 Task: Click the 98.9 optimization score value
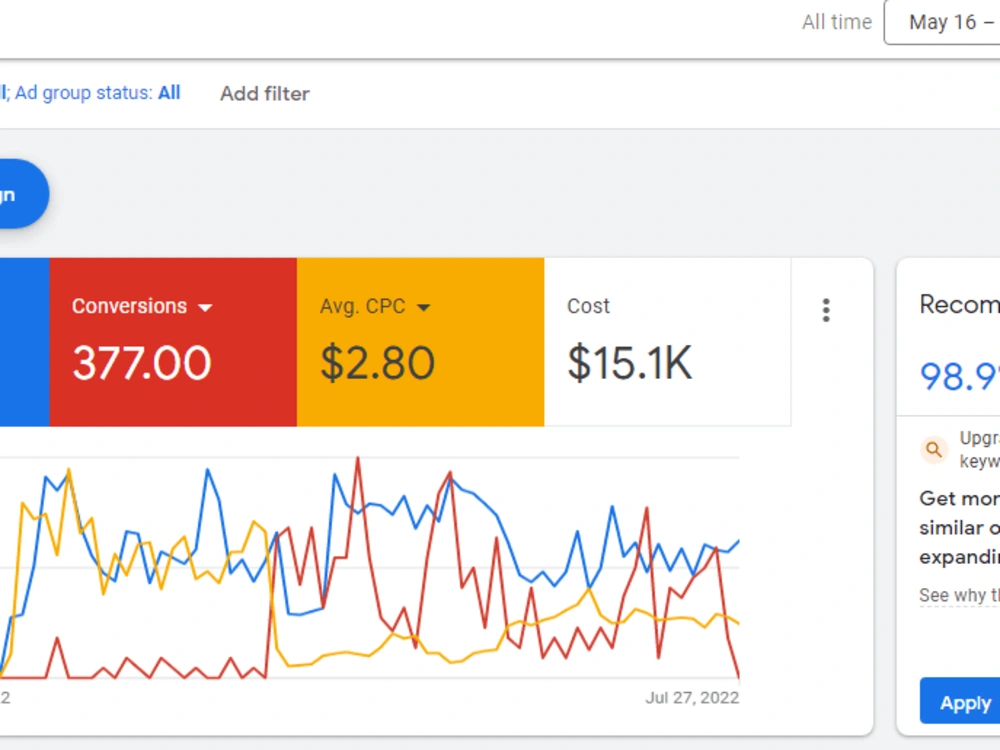[x=959, y=376]
